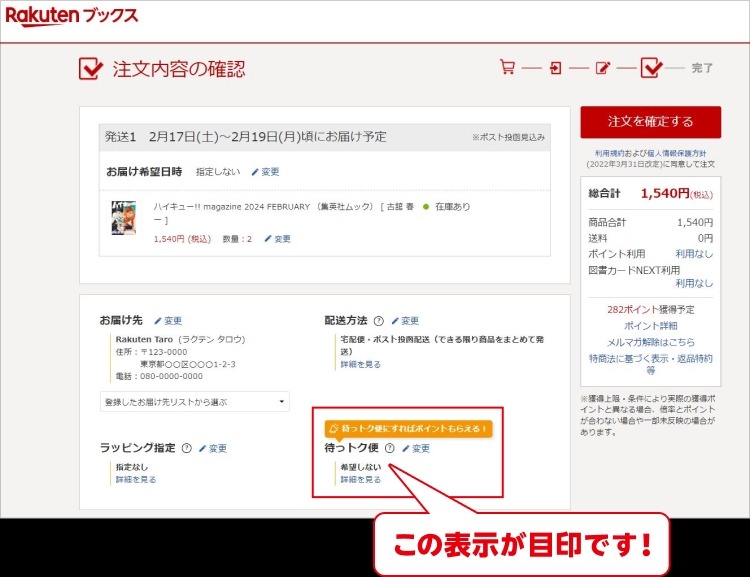The image size is (750, 577).
Task: Open the Haikyu magazine cover thumbnail
Action: pos(124,218)
